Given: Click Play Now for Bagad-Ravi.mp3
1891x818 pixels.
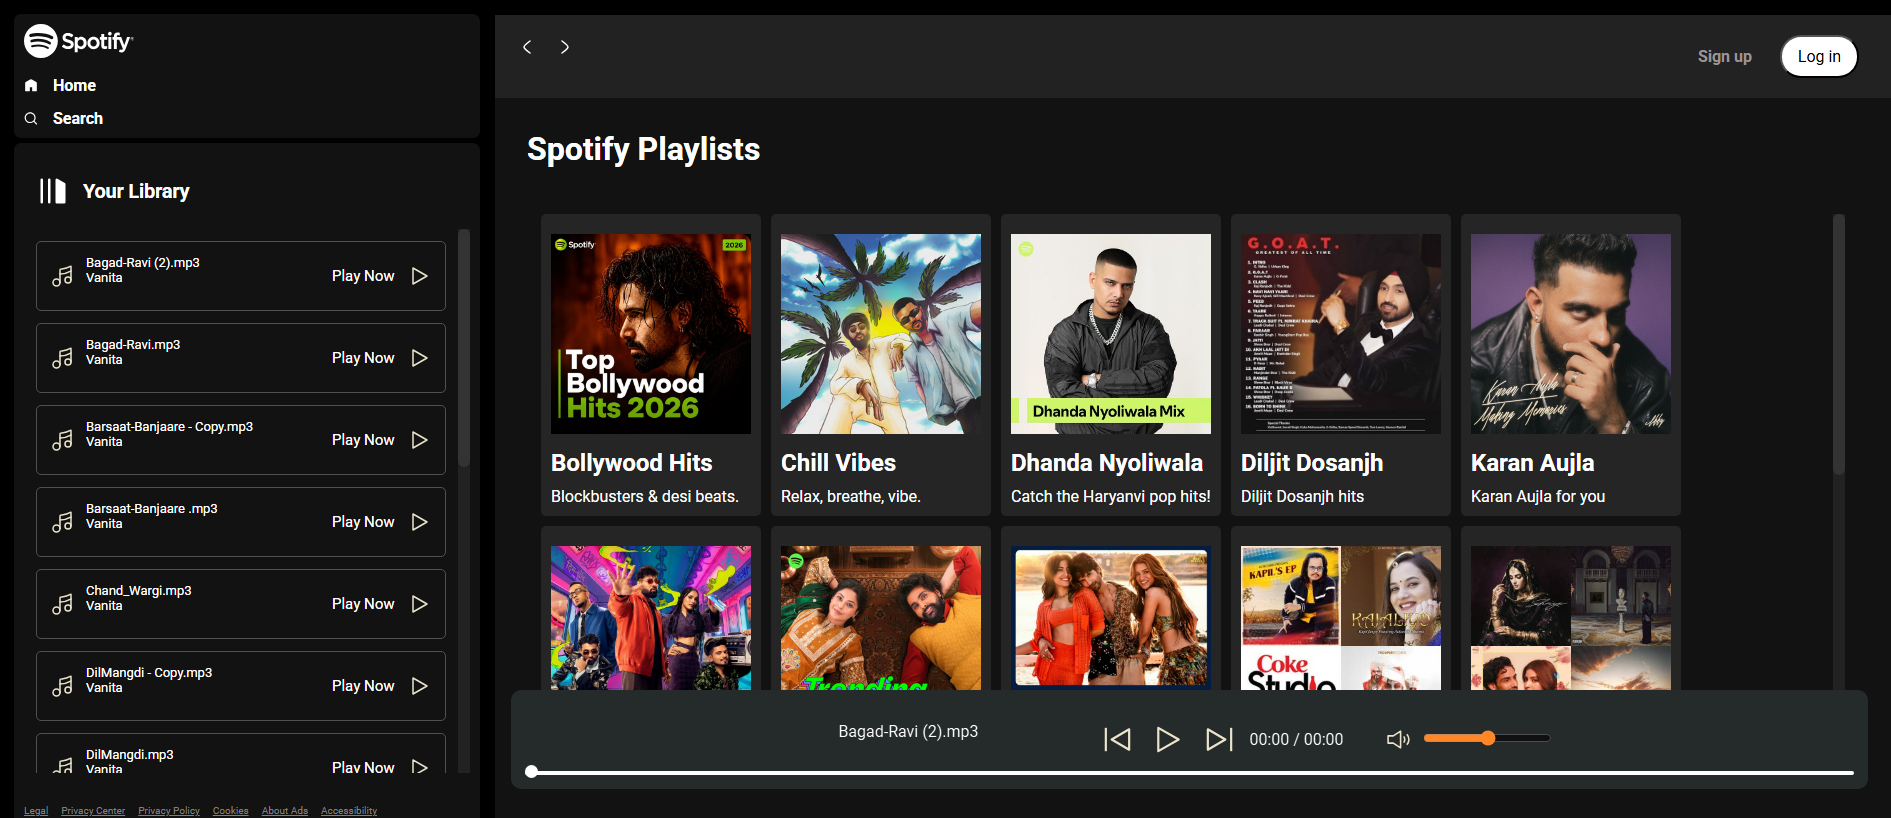Looking at the screenshot, I should coord(363,358).
